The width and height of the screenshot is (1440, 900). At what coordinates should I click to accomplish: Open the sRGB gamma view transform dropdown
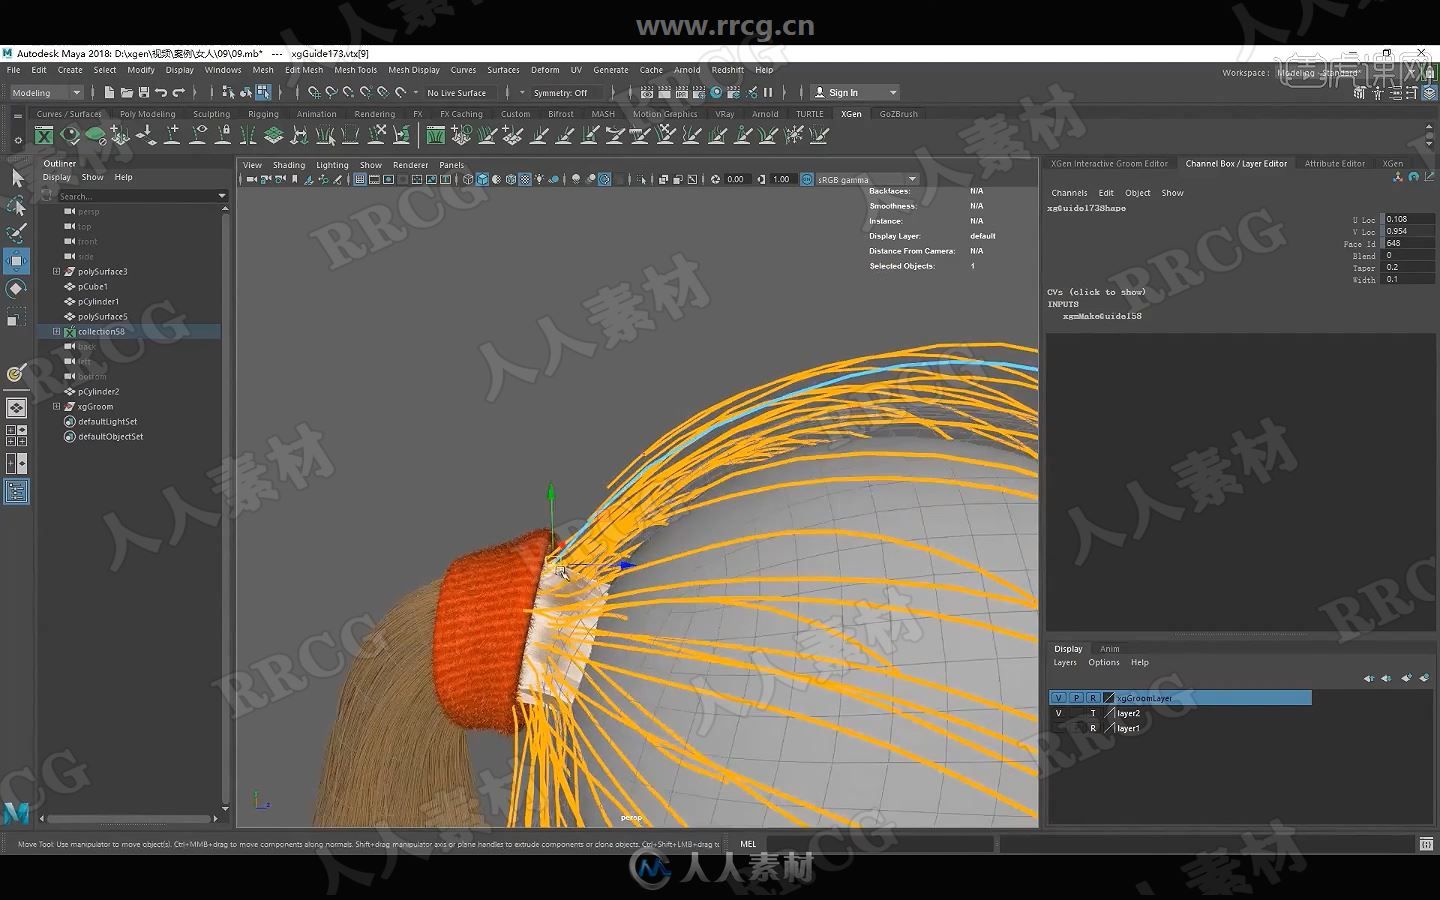[x=867, y=180]
